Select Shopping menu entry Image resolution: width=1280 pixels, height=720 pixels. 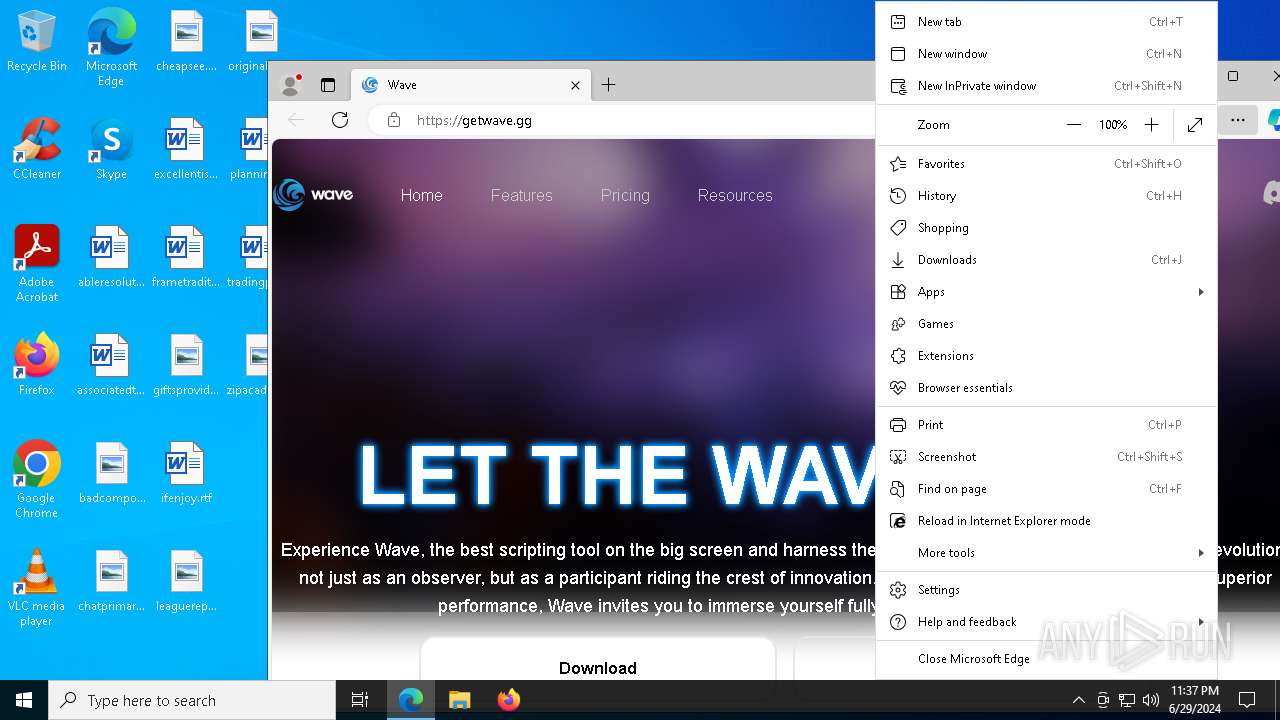pos(1046,228)
